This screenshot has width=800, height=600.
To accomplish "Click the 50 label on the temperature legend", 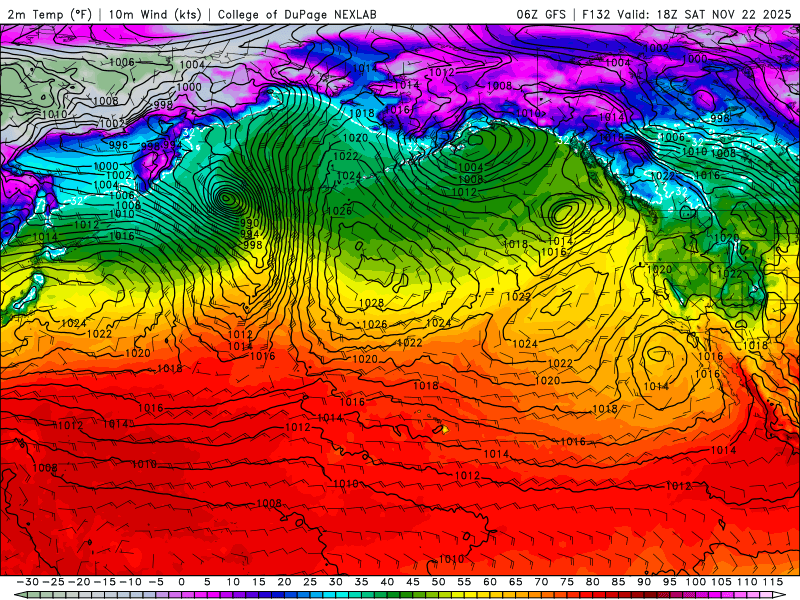I will pyautogui.click(x=438, y=582).
